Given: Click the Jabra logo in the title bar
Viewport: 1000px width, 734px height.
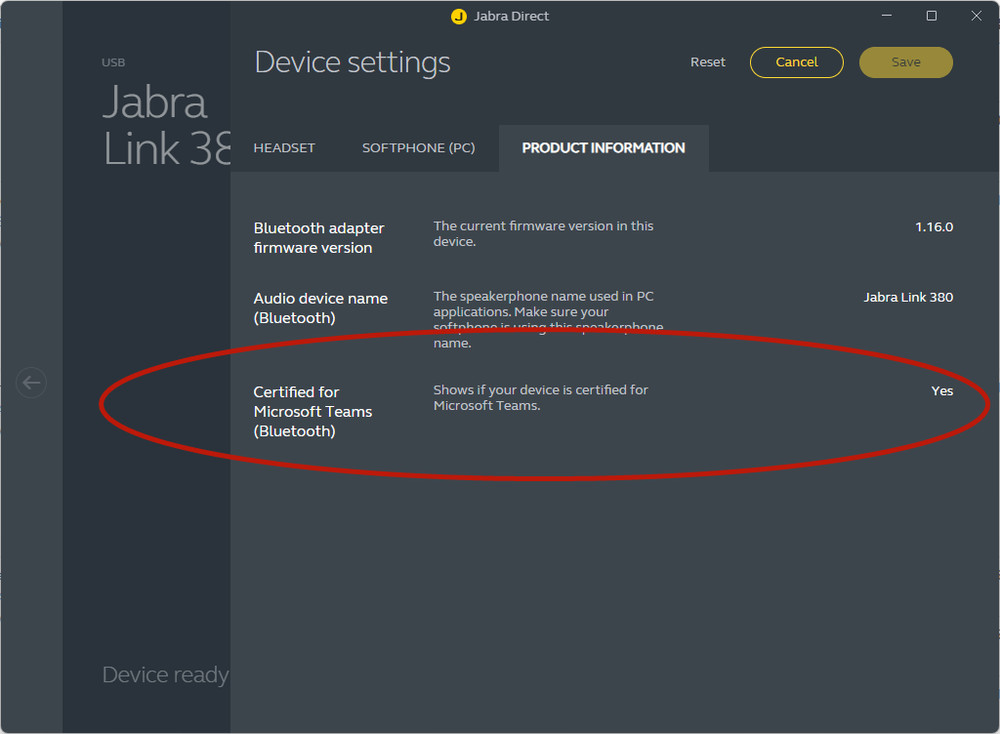Looking at the screenshot, I should pyautogui.click(x=460, y=16).
